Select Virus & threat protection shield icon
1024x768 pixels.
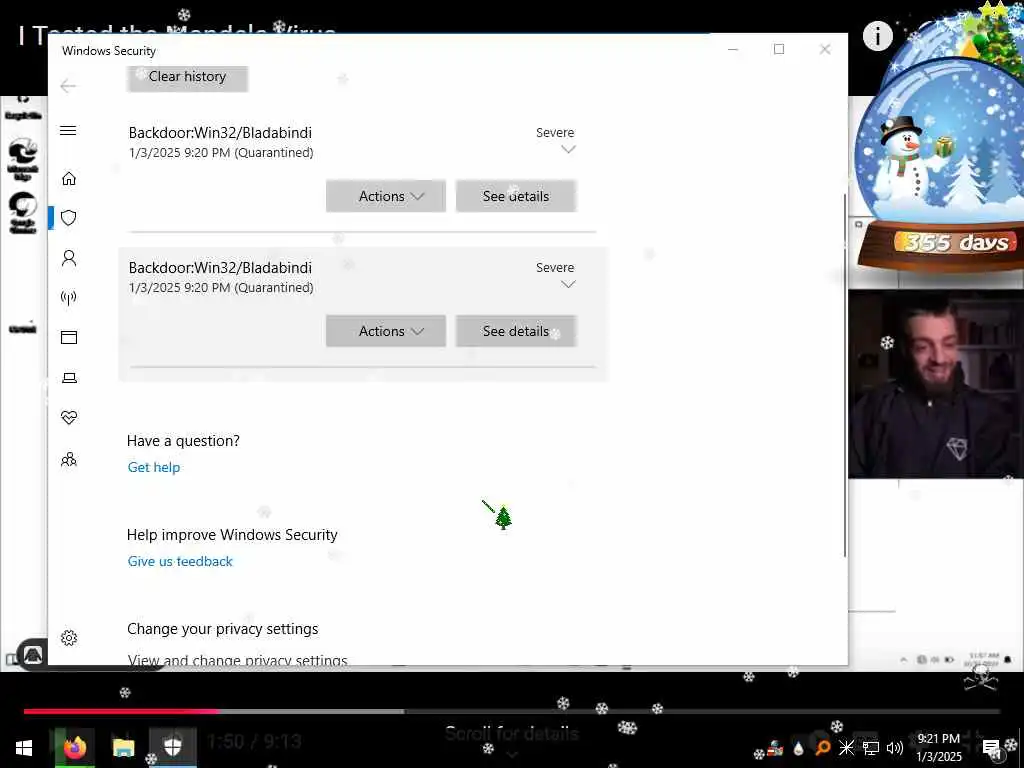click(69, 218)
